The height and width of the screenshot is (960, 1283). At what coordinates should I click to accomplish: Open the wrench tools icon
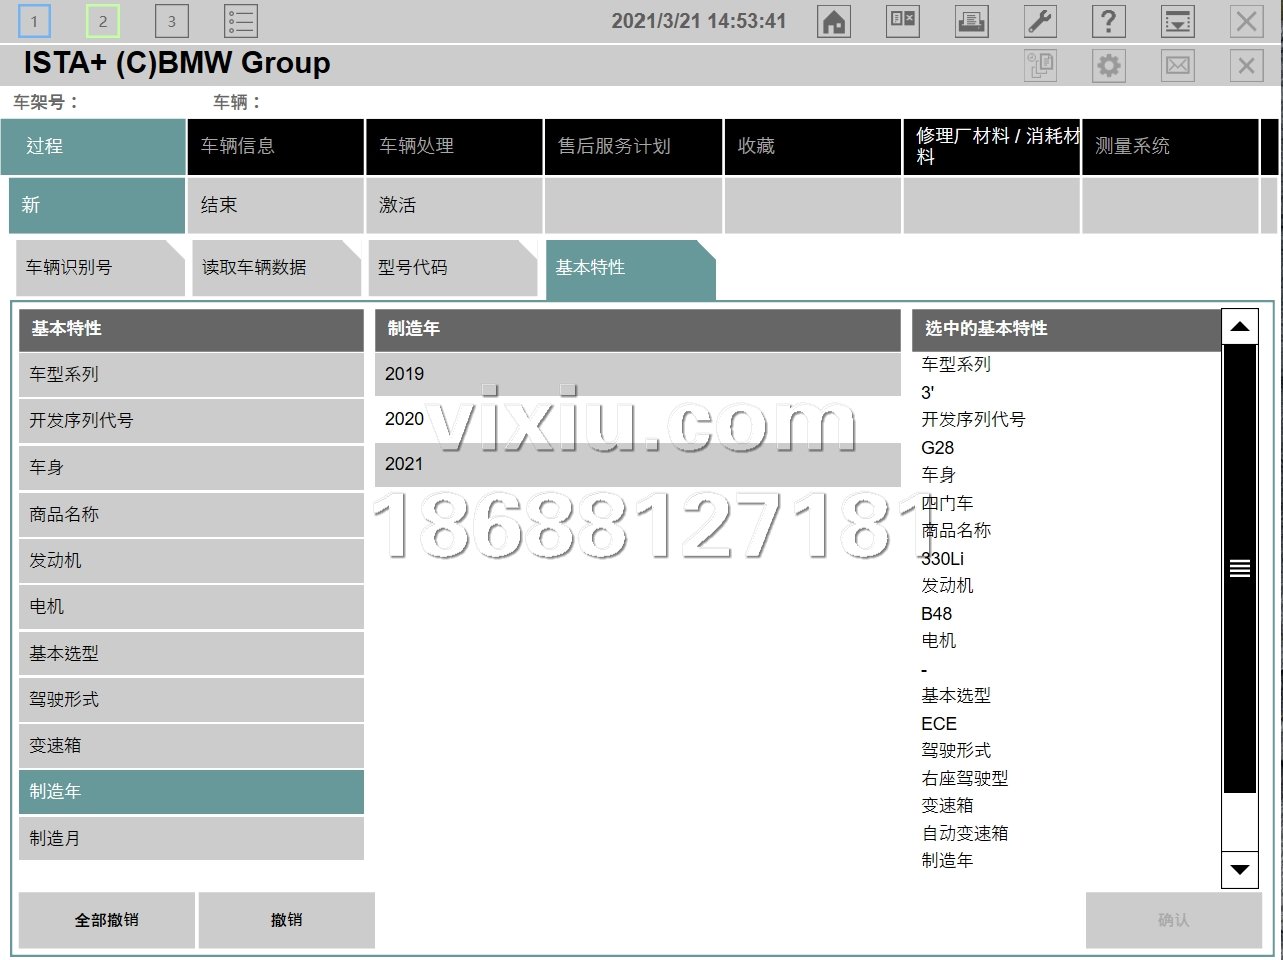tap(1040, 21)
